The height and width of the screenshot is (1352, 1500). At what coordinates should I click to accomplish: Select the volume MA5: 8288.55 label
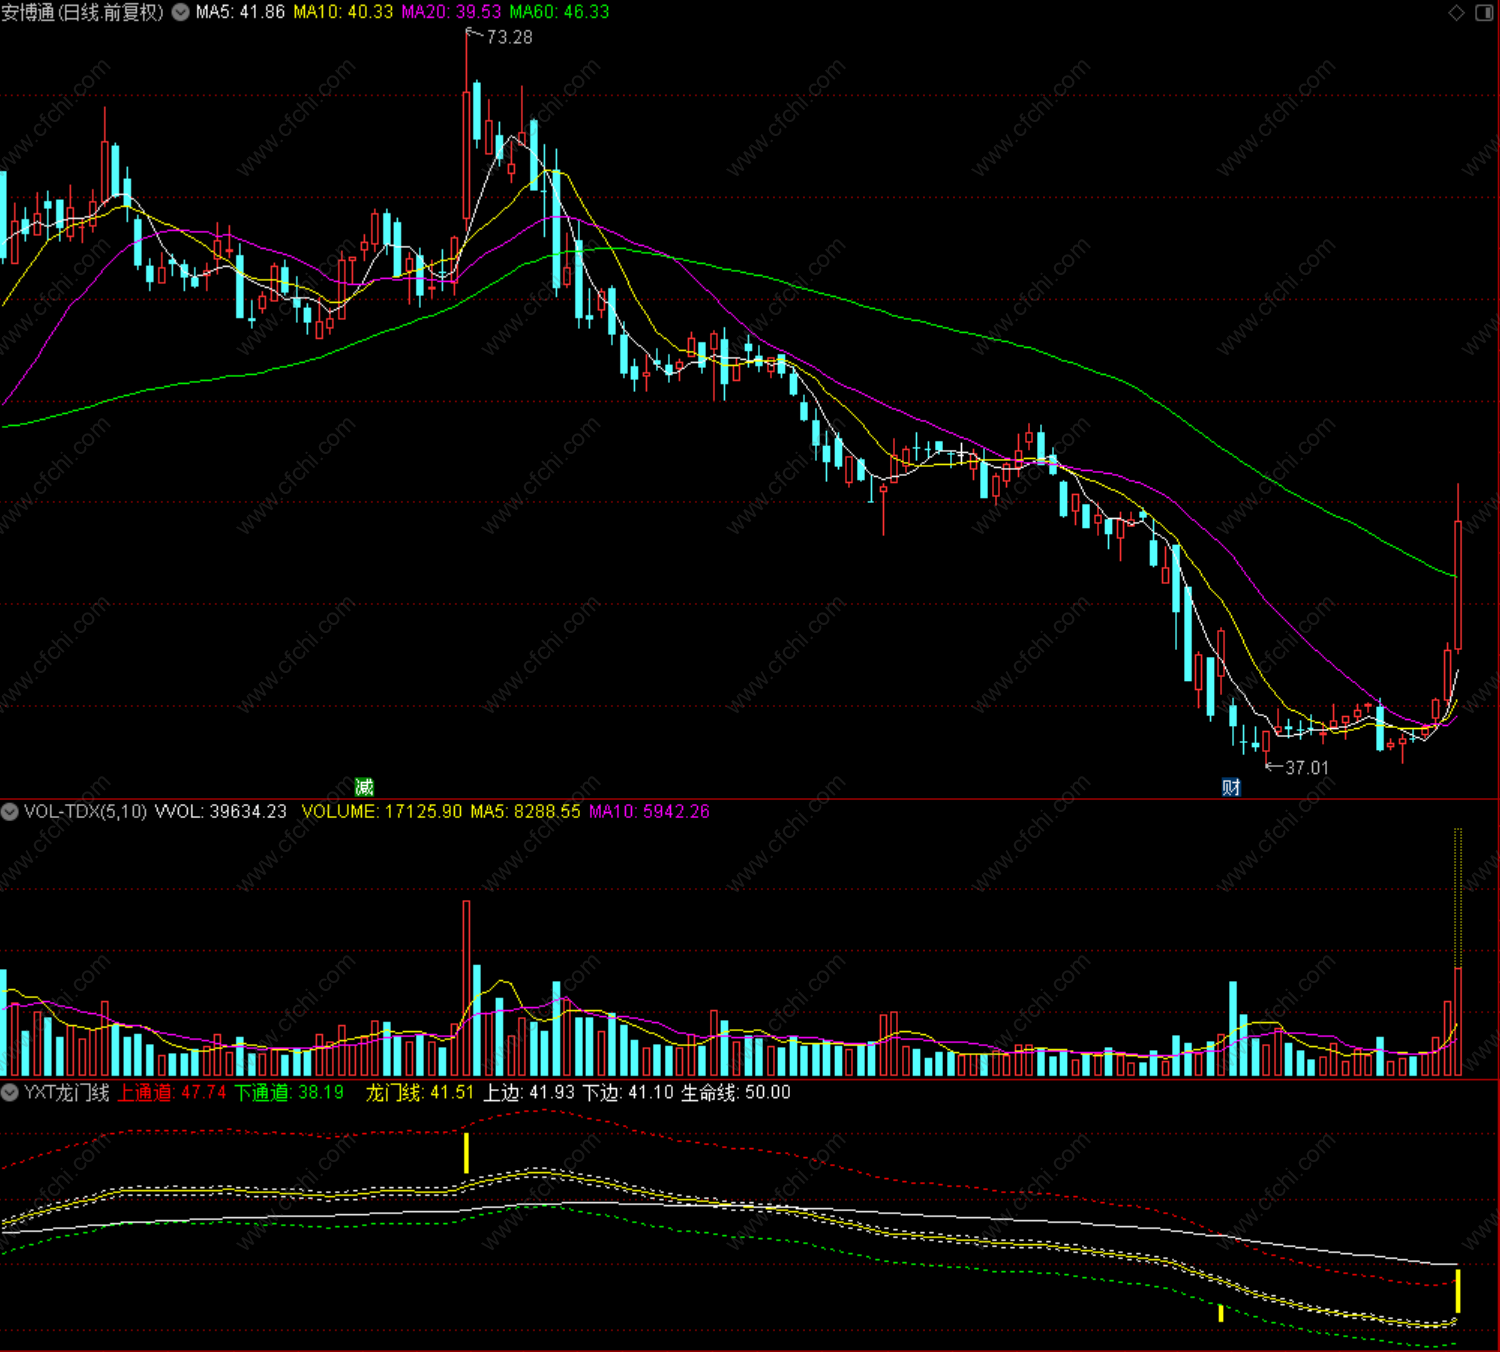pos(525,812)
